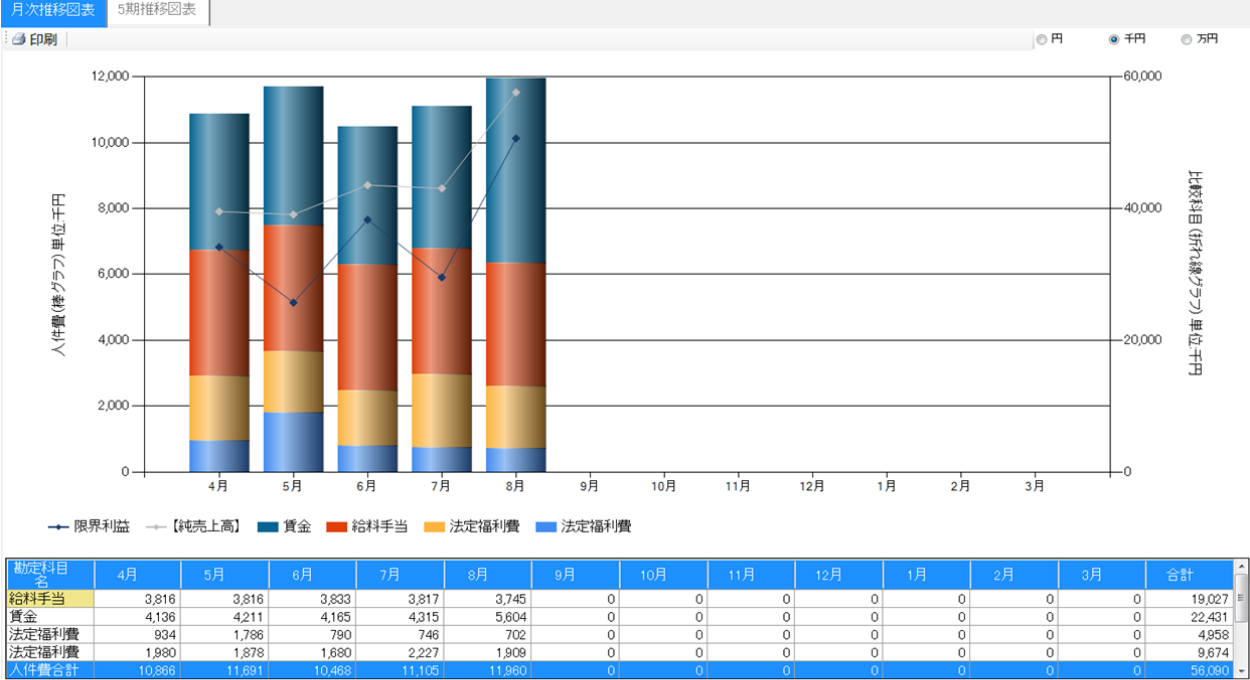Click the 【純売上高】 legend line marker
The width and height of the screenshot is (1250, 680).
(x=156, y=526)
